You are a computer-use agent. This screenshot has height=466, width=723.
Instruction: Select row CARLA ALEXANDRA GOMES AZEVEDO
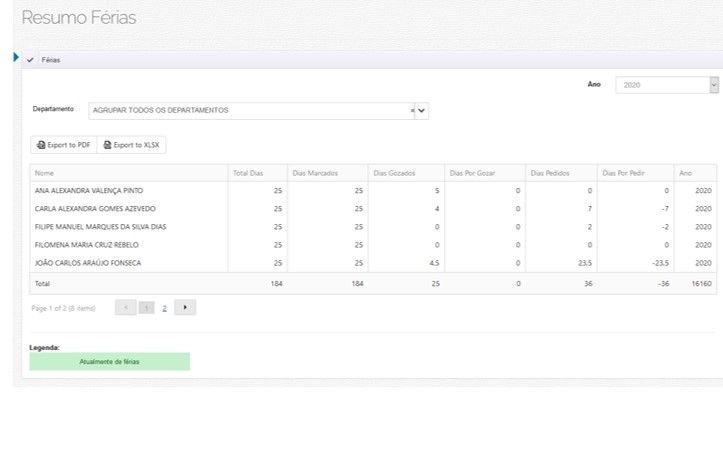373,208
